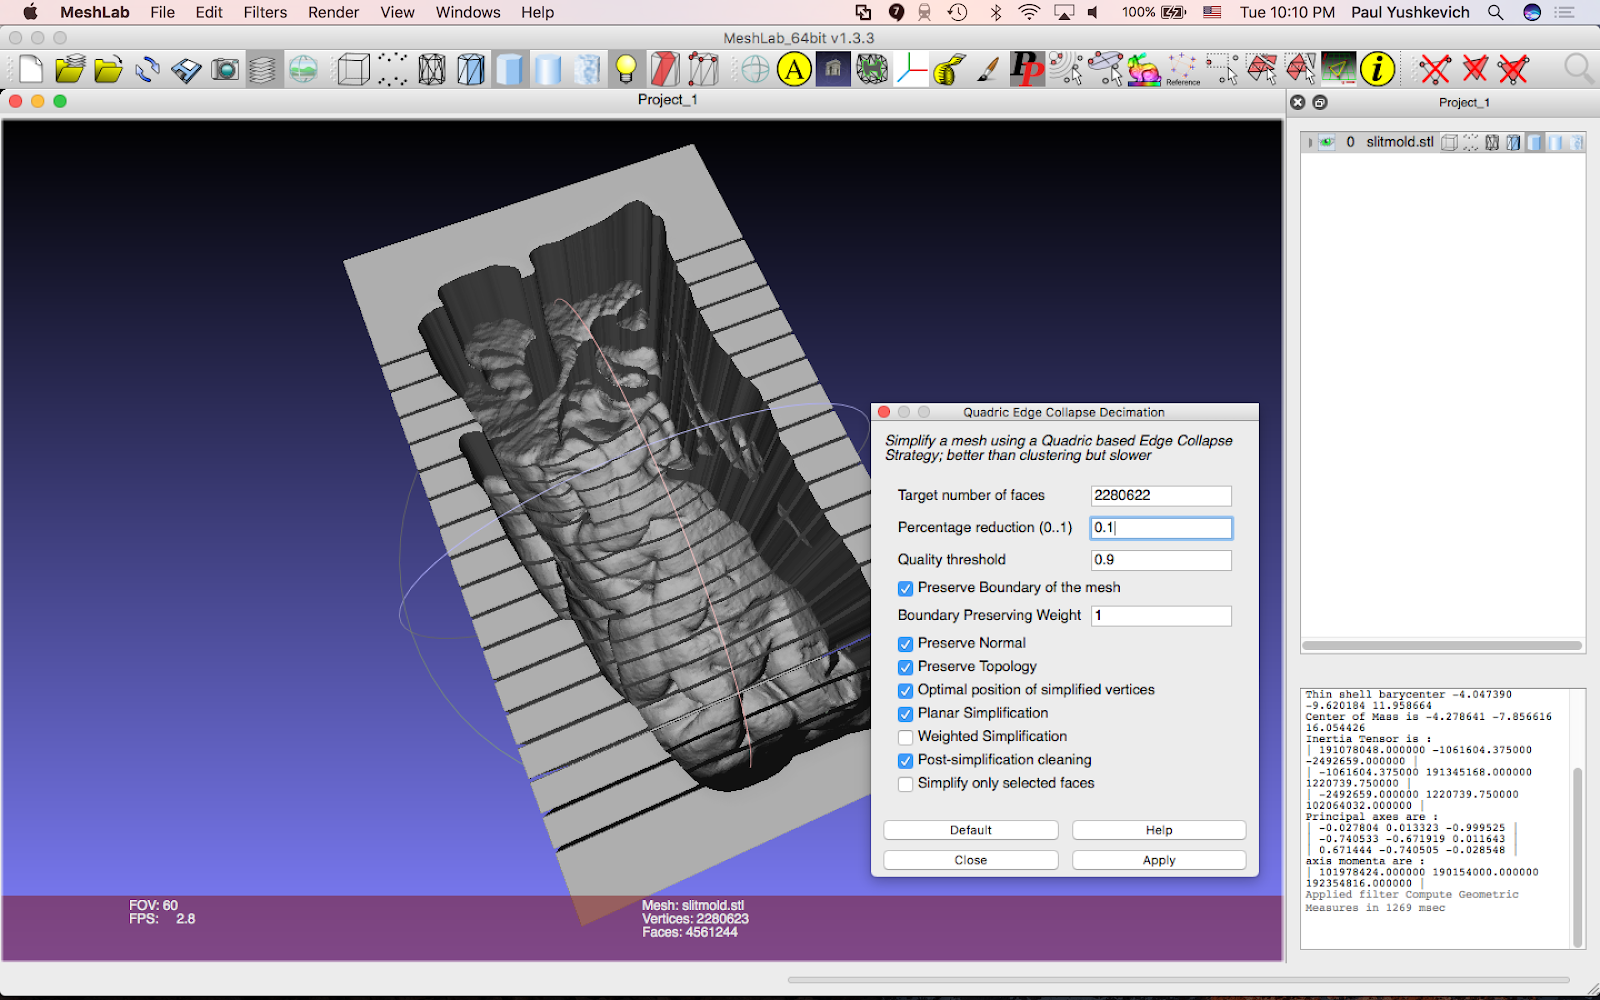Viewport: 1600px width, 1000px height.
Task: Click the yellow A annotation icon
Action: click(794, 69)
